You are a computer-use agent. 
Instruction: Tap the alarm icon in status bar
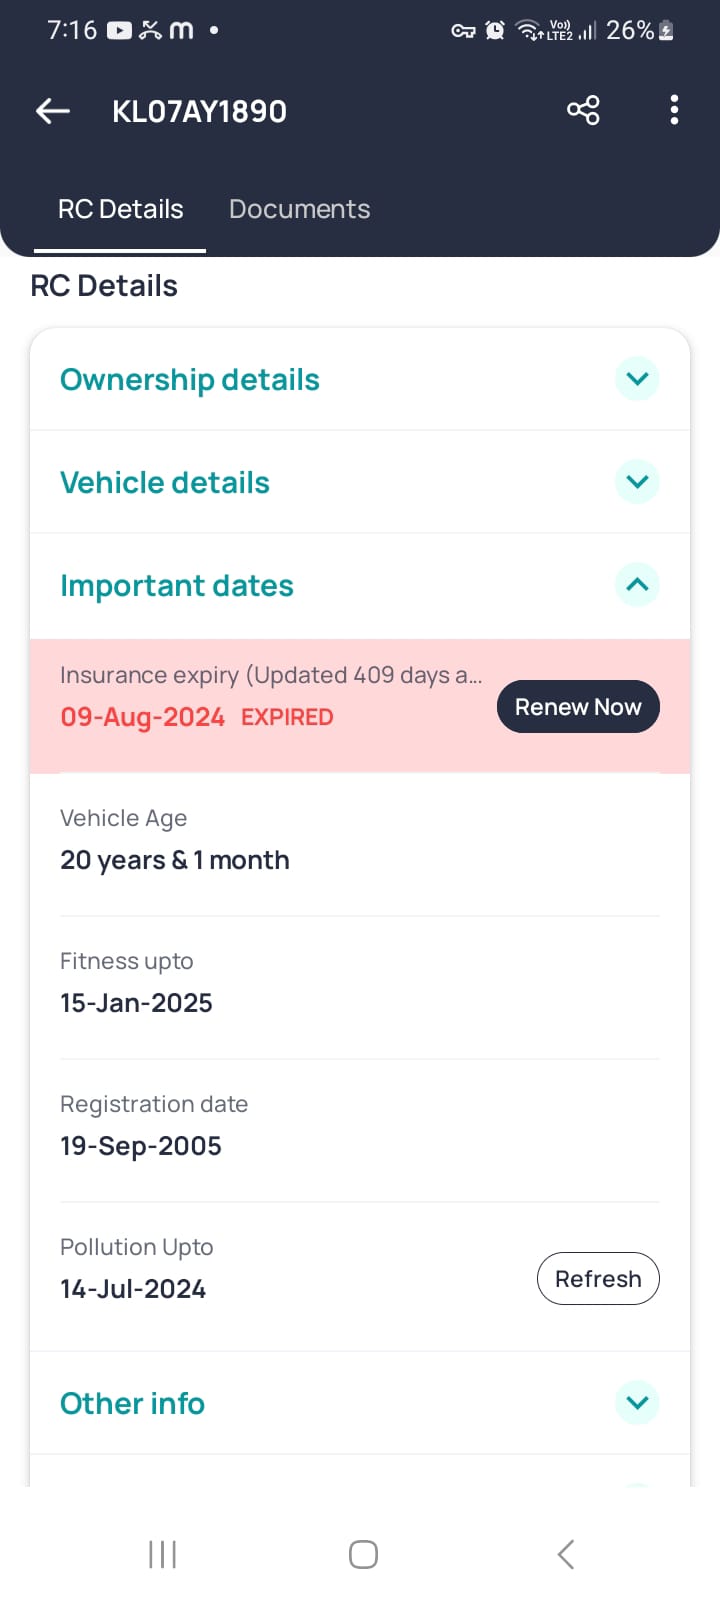pyautogui.click(x=494, y=31)
